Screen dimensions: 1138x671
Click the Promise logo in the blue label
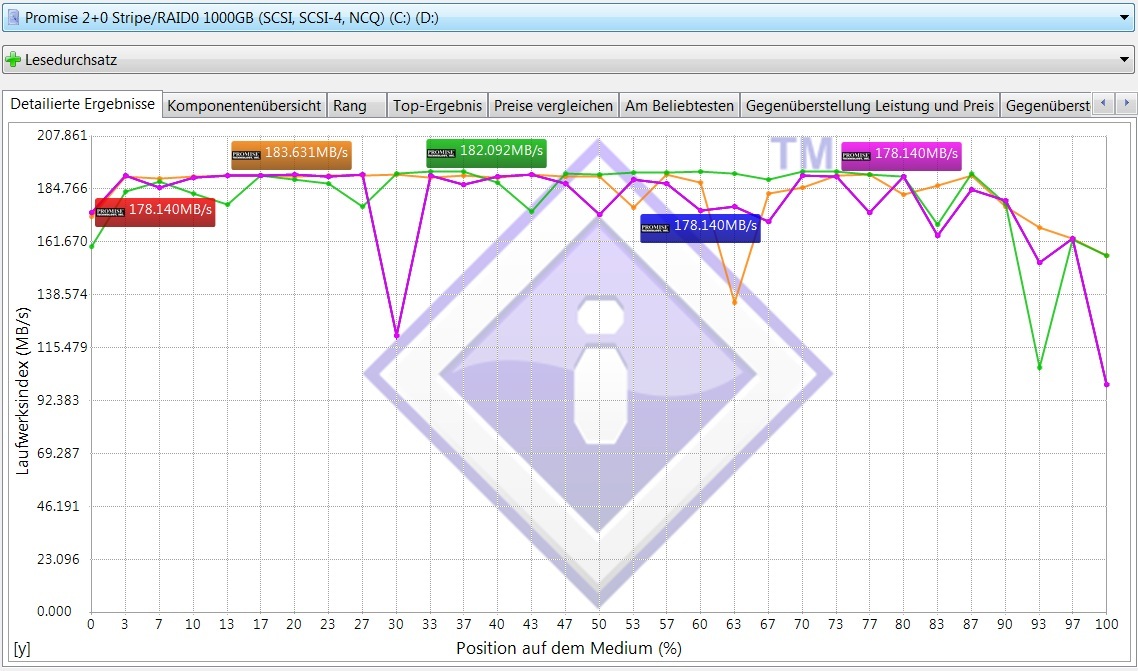pyautogui.click(x=655, y=227)
